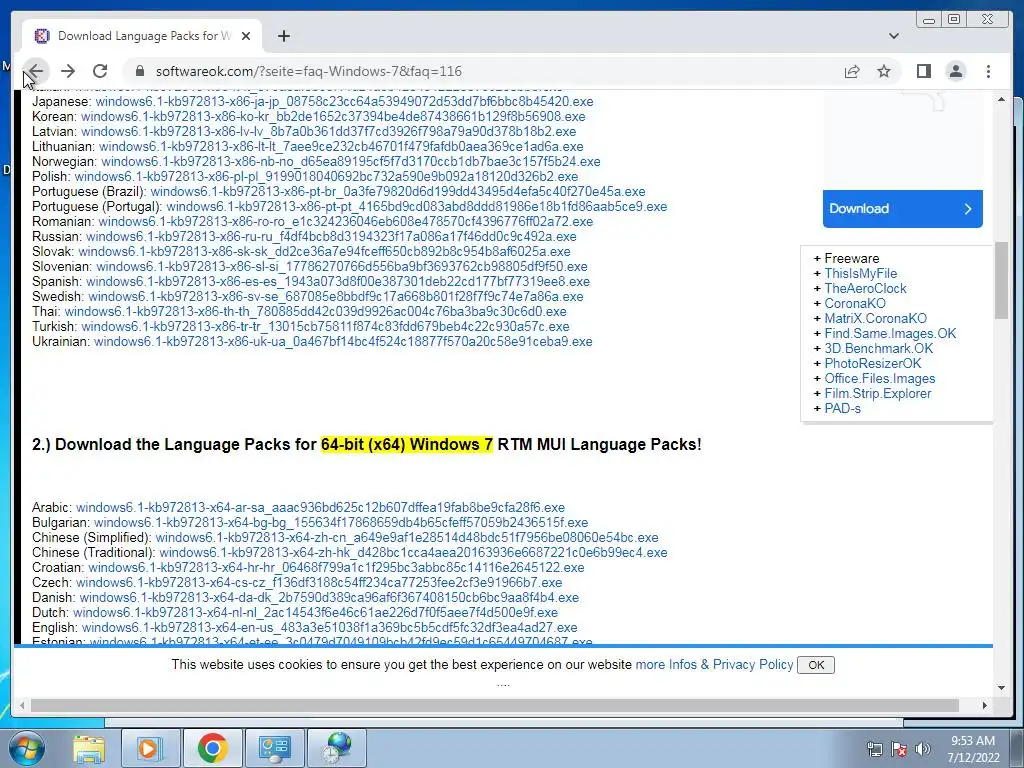Open the profile avatar icon
This screenshot has height=768, width=1024.
pyautogui.click(x=955, y=71)
